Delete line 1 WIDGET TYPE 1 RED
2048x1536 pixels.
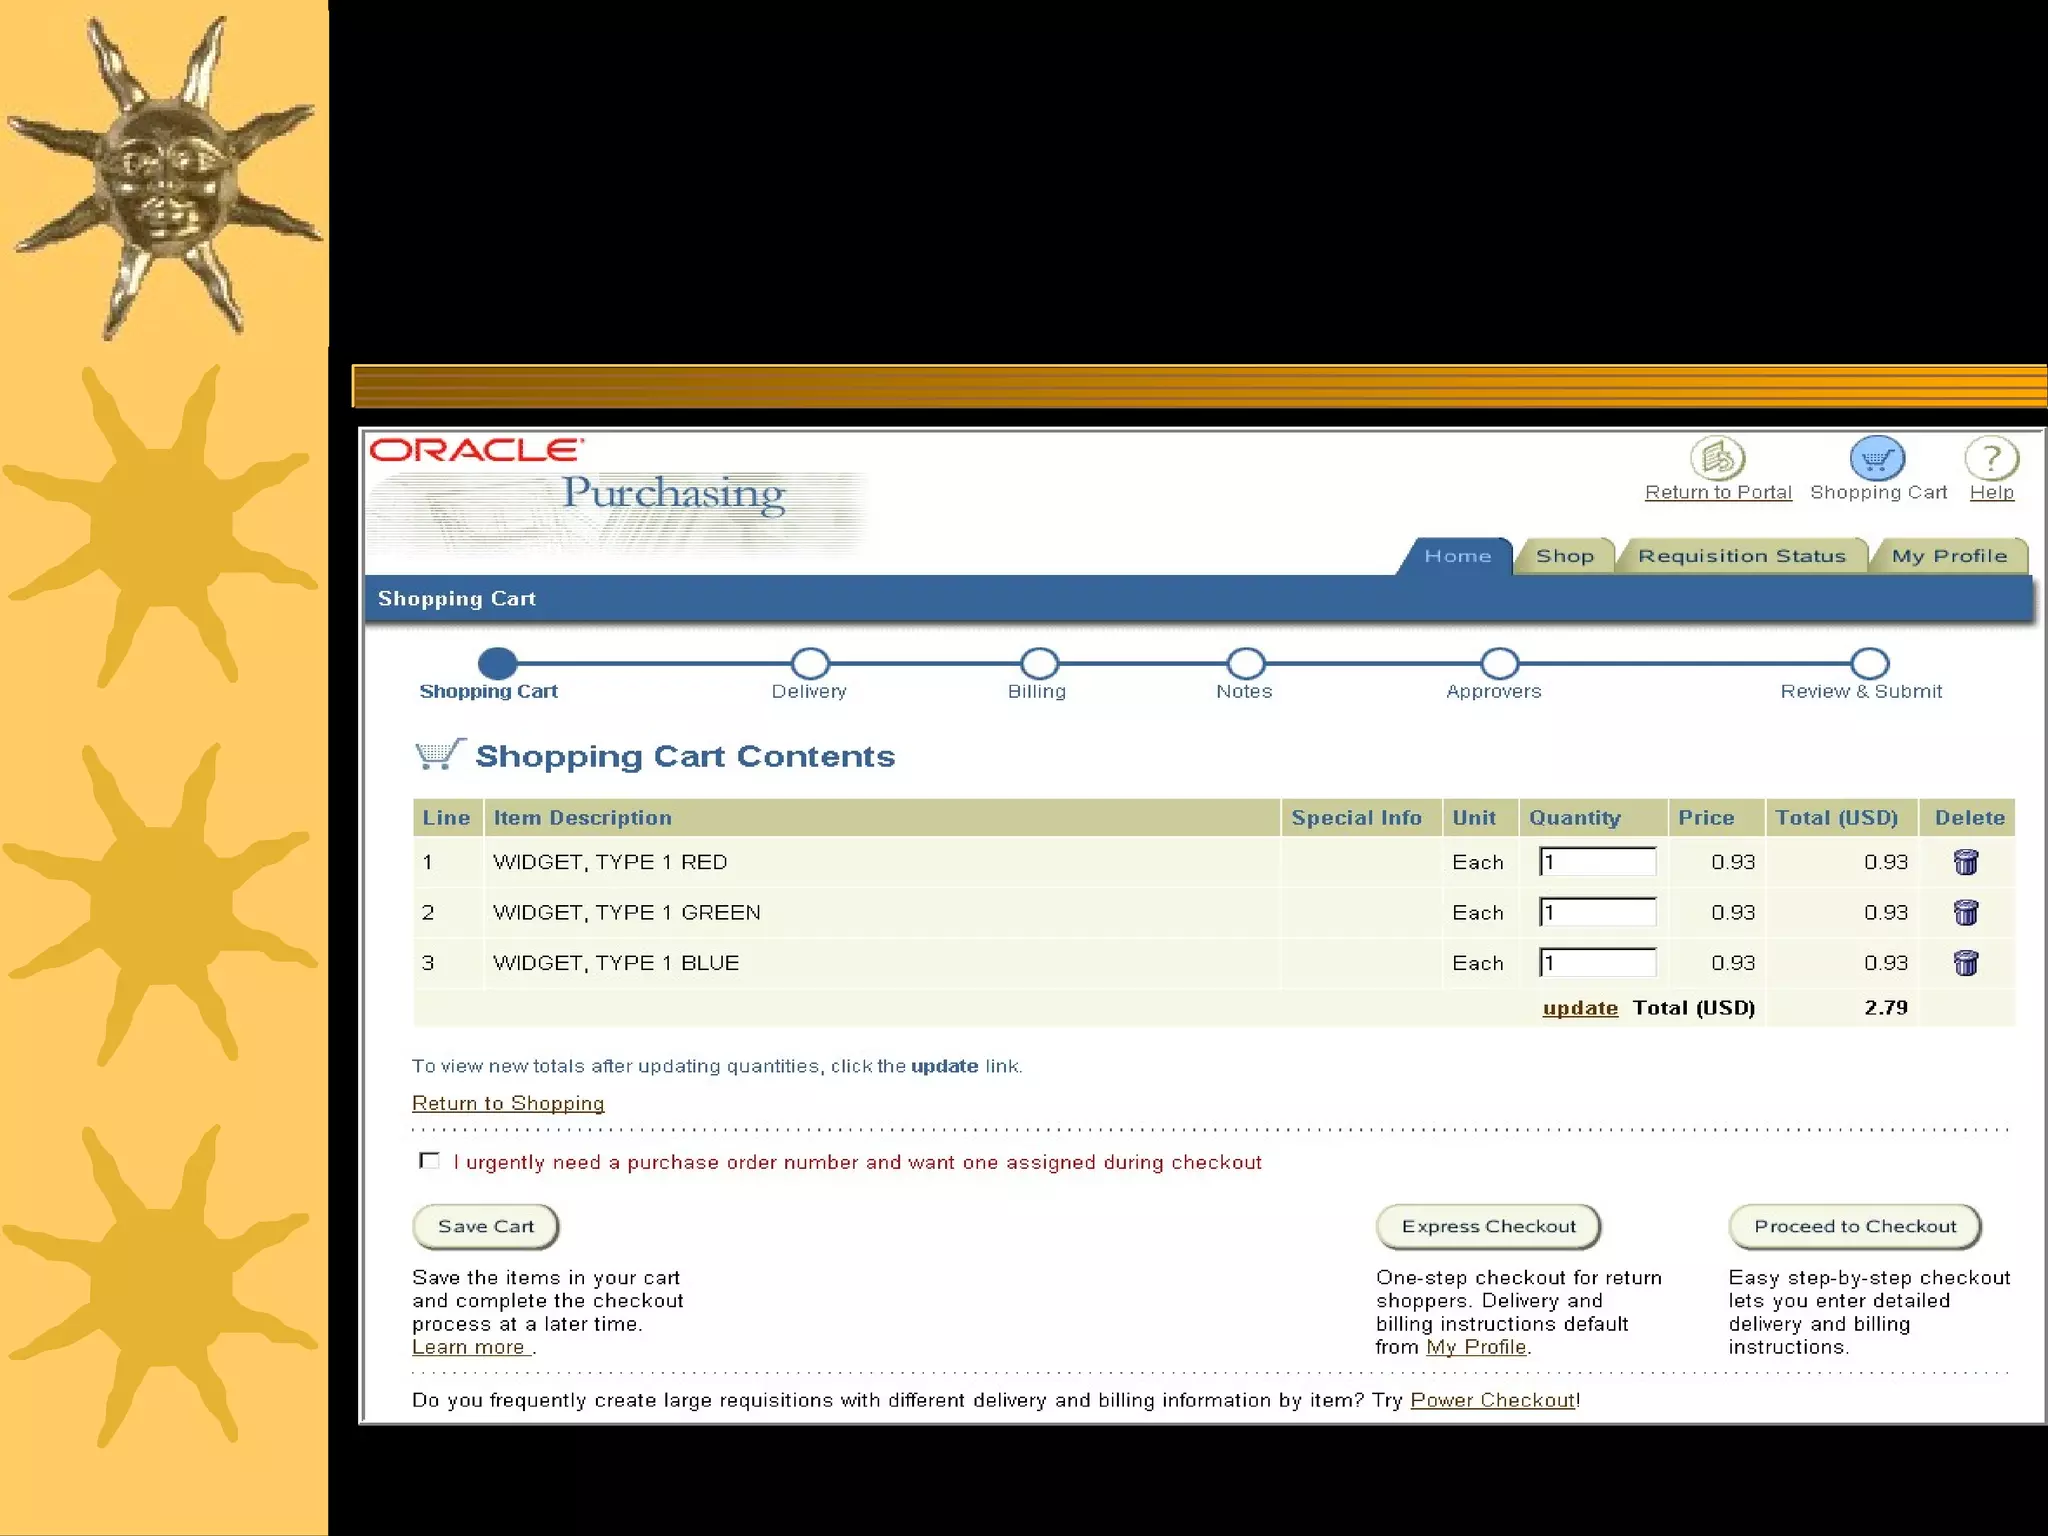pyautogui.click(x=1965, y=861)
